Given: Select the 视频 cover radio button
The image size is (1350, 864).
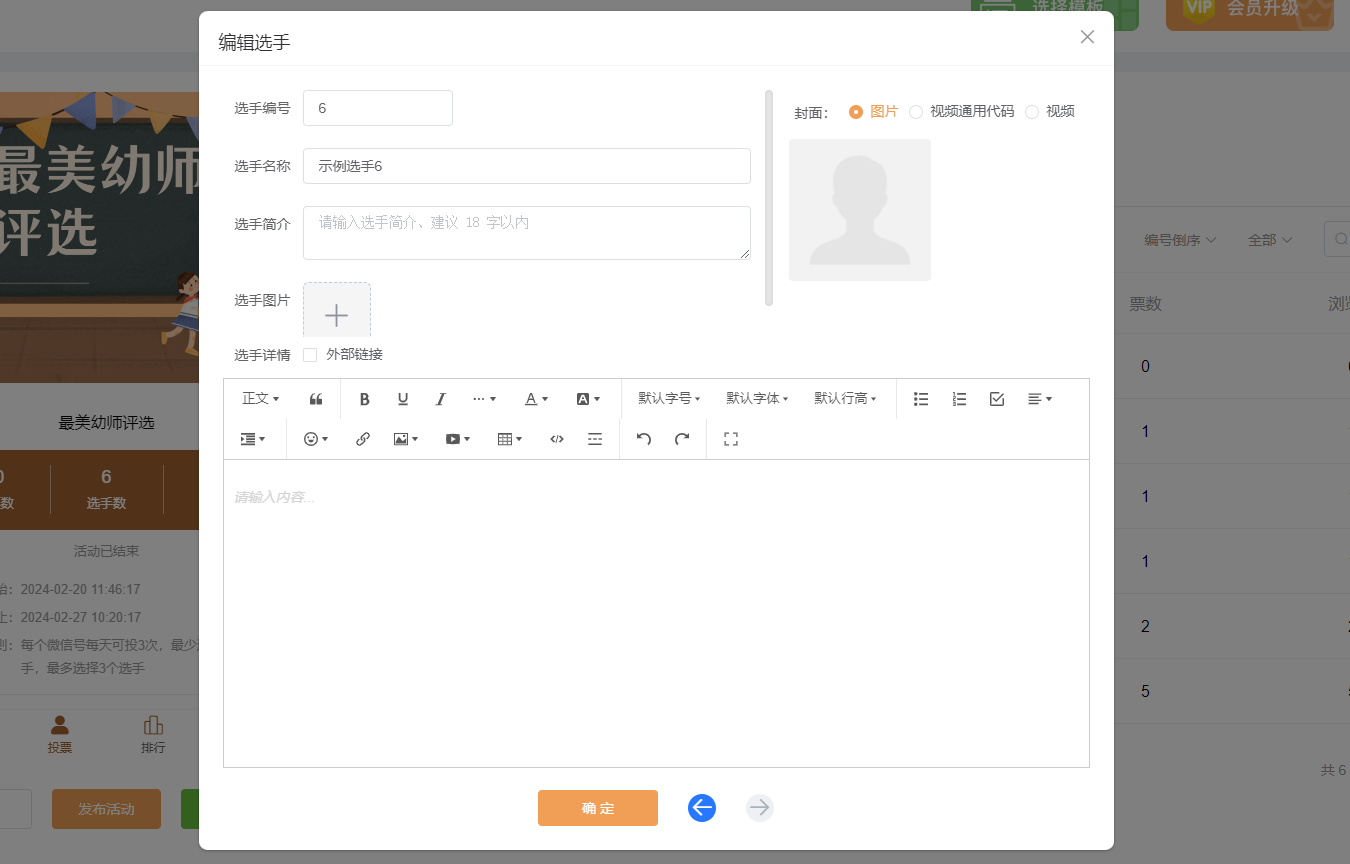Looking at the screenshot, I should coord(1032,112).
